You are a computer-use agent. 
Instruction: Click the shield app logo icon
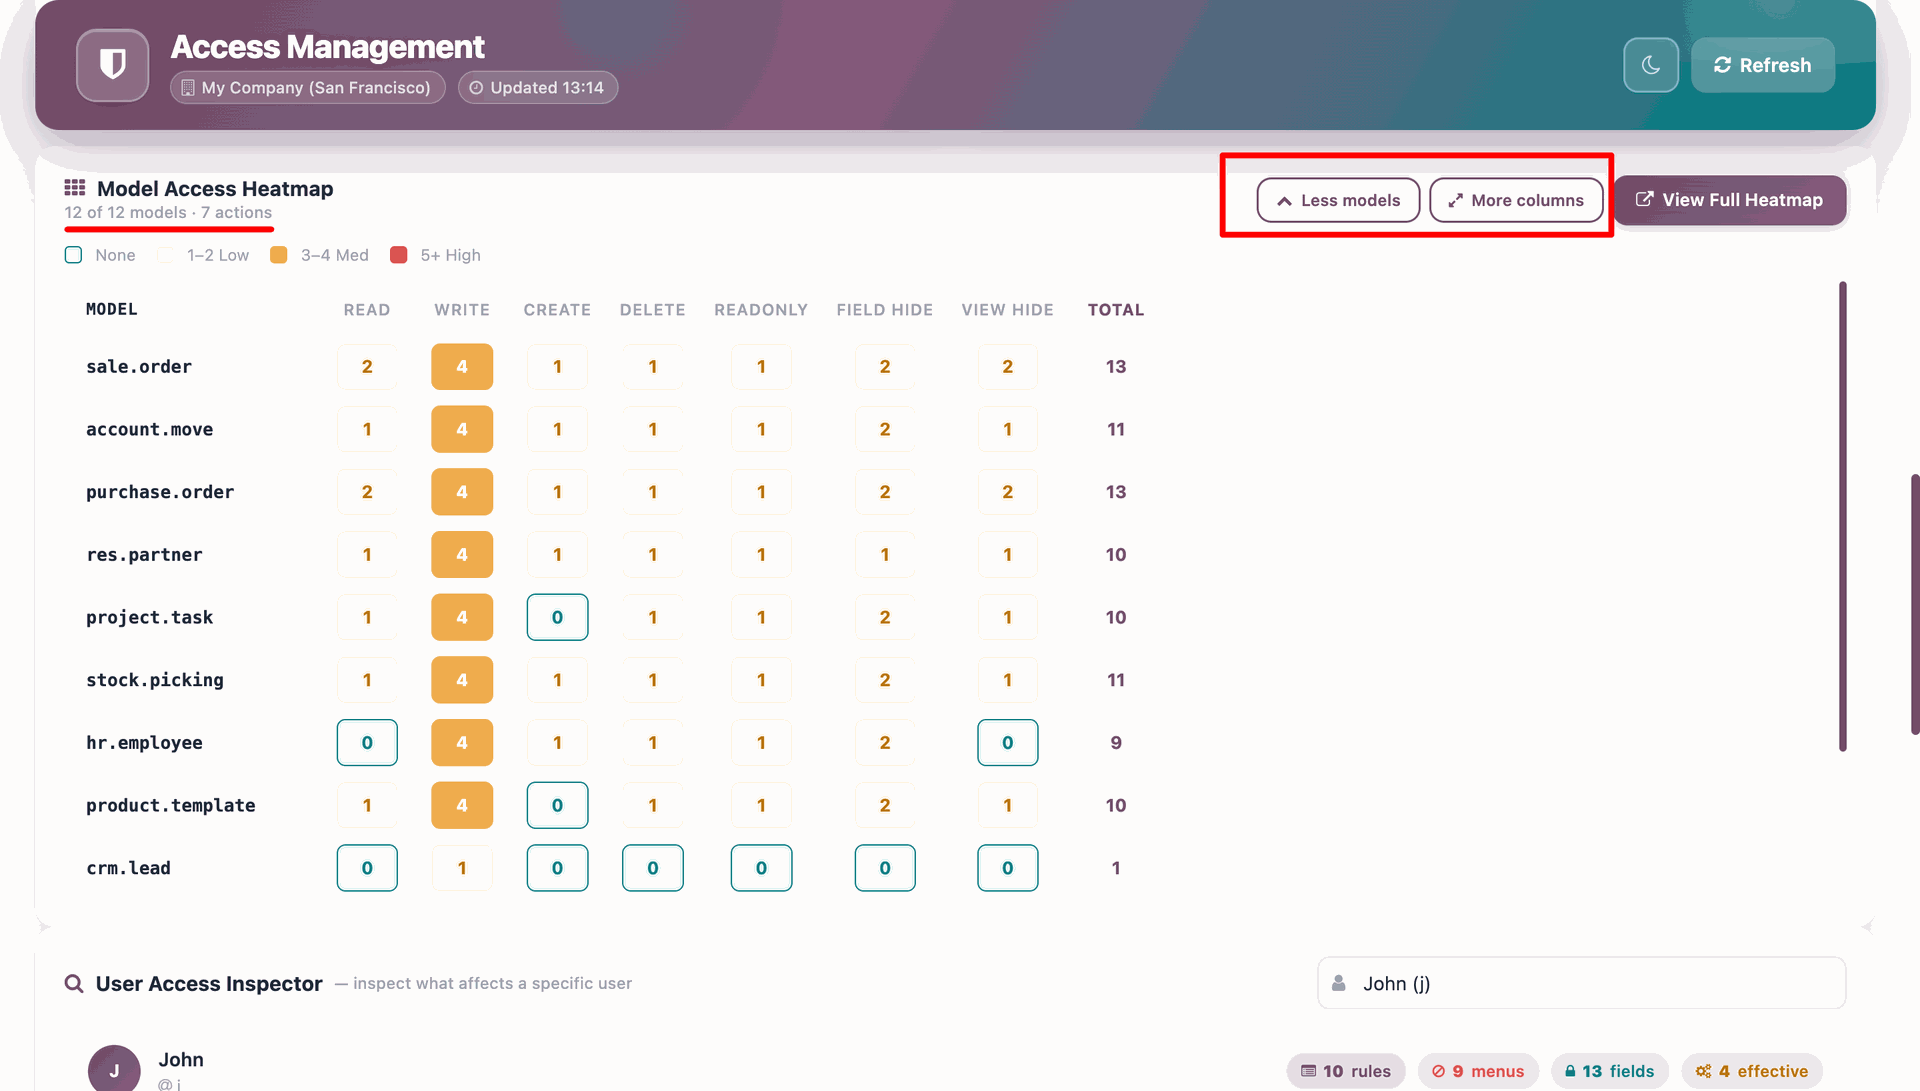pyautogui.click(x=112, y=65)
